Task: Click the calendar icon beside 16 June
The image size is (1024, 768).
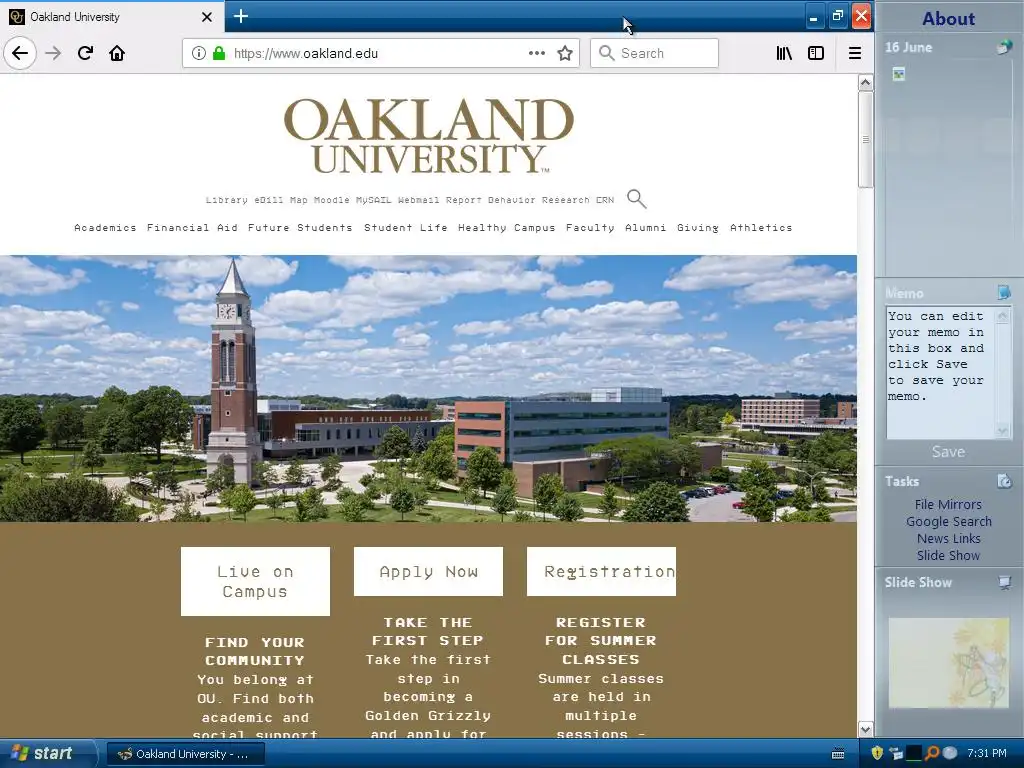Action: [x=1004, y=47]
